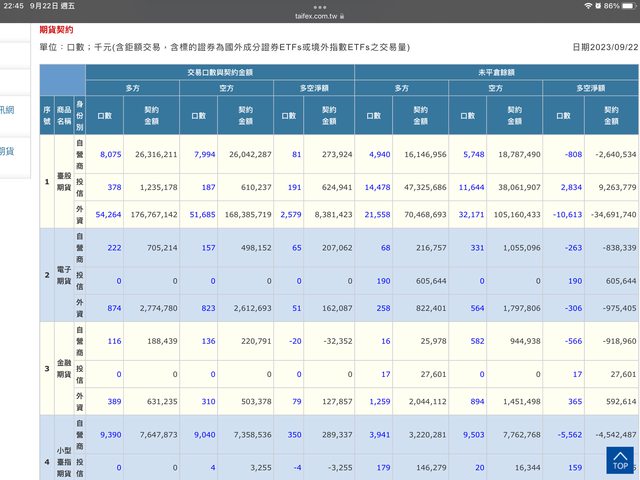Click the 7,994 short volume link
This screenshot has width=640, height=480.
point(203,155)
